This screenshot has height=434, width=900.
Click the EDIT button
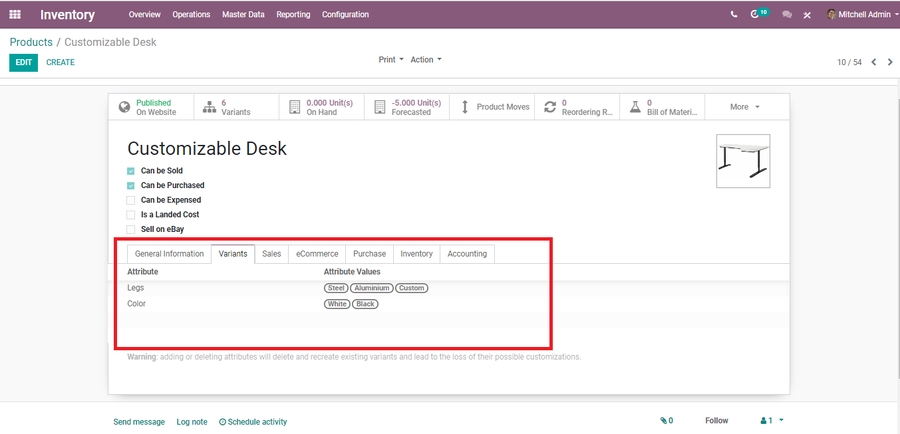[24, 62]
